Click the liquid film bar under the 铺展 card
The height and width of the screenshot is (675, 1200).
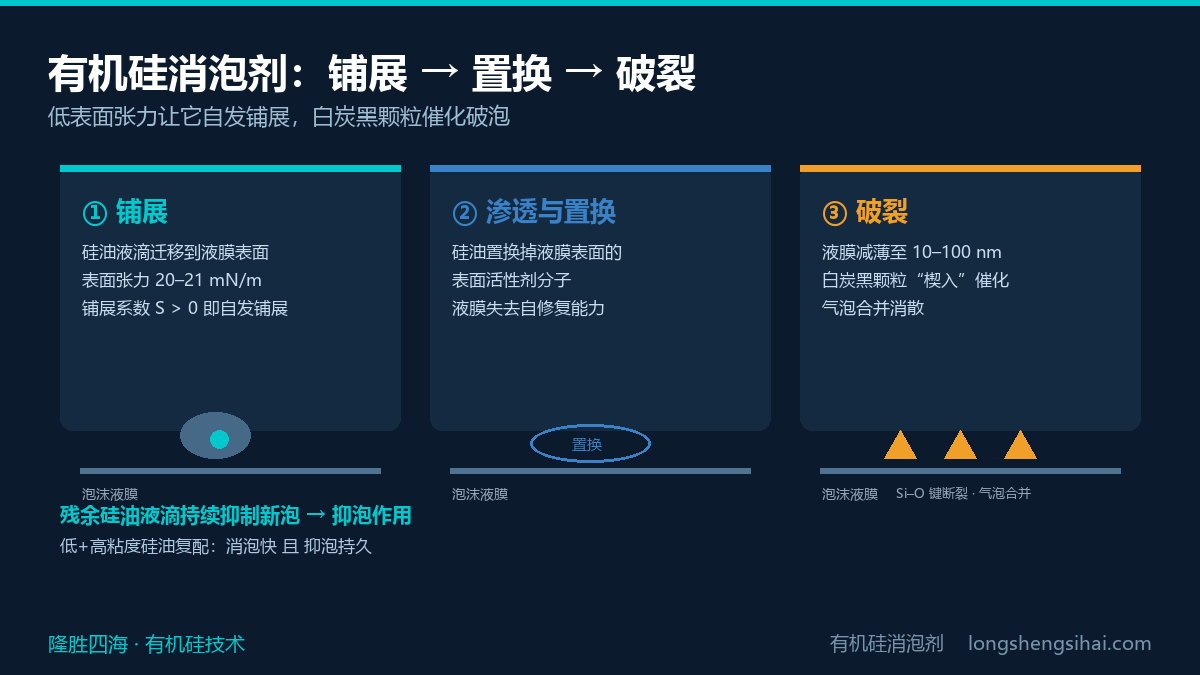point(230,471)
